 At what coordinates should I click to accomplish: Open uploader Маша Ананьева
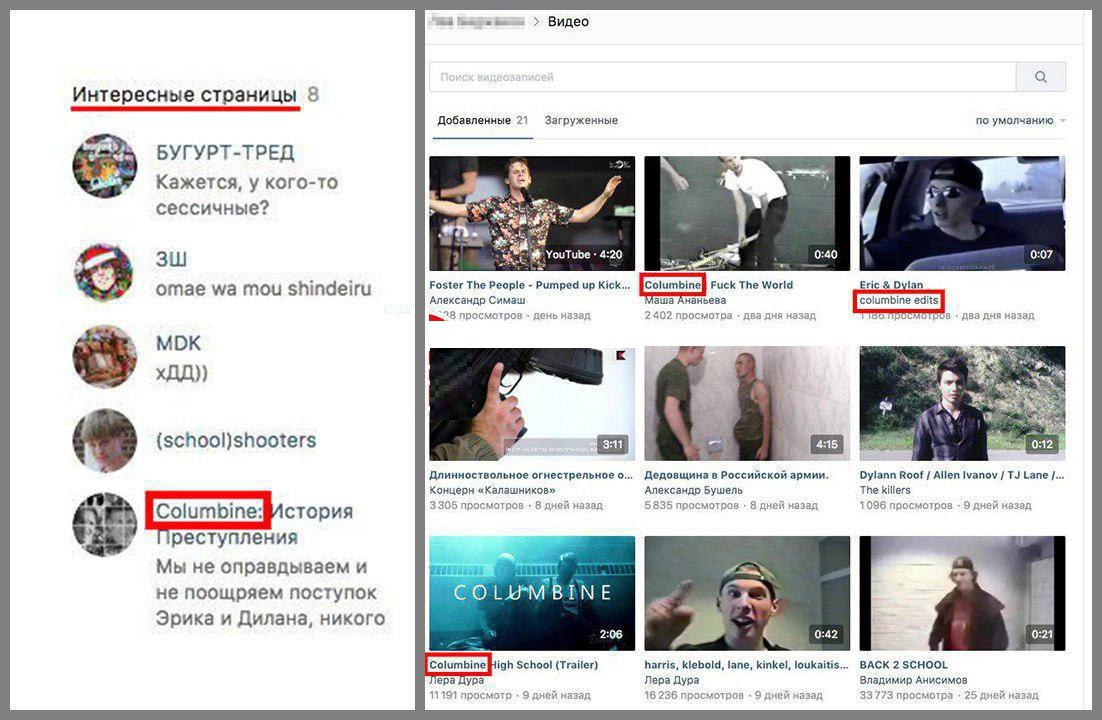685,300
